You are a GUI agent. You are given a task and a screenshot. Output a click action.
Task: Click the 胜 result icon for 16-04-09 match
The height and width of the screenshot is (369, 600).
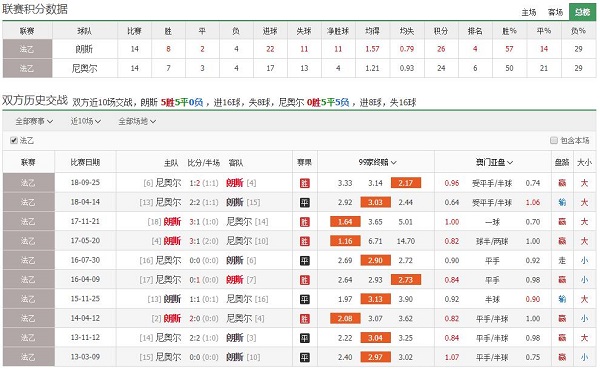click(x=305, y=280)
